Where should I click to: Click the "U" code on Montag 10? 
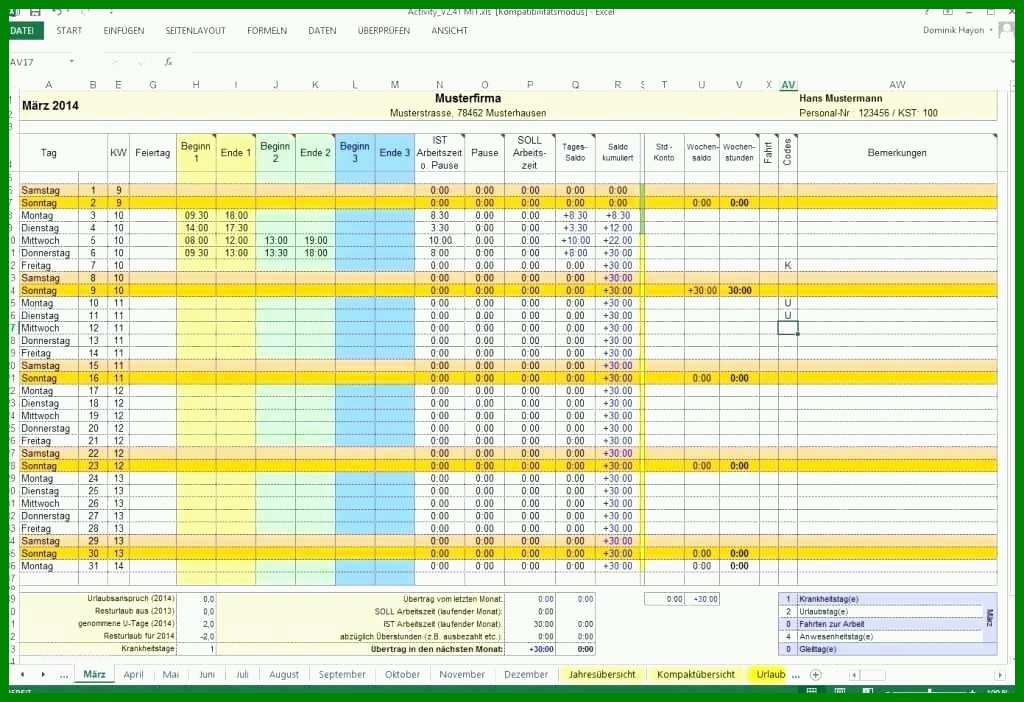[788, 303]
